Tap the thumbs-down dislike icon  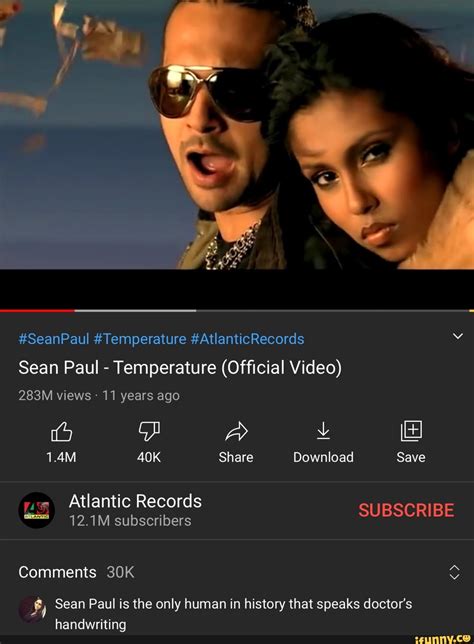coord(149,431)
